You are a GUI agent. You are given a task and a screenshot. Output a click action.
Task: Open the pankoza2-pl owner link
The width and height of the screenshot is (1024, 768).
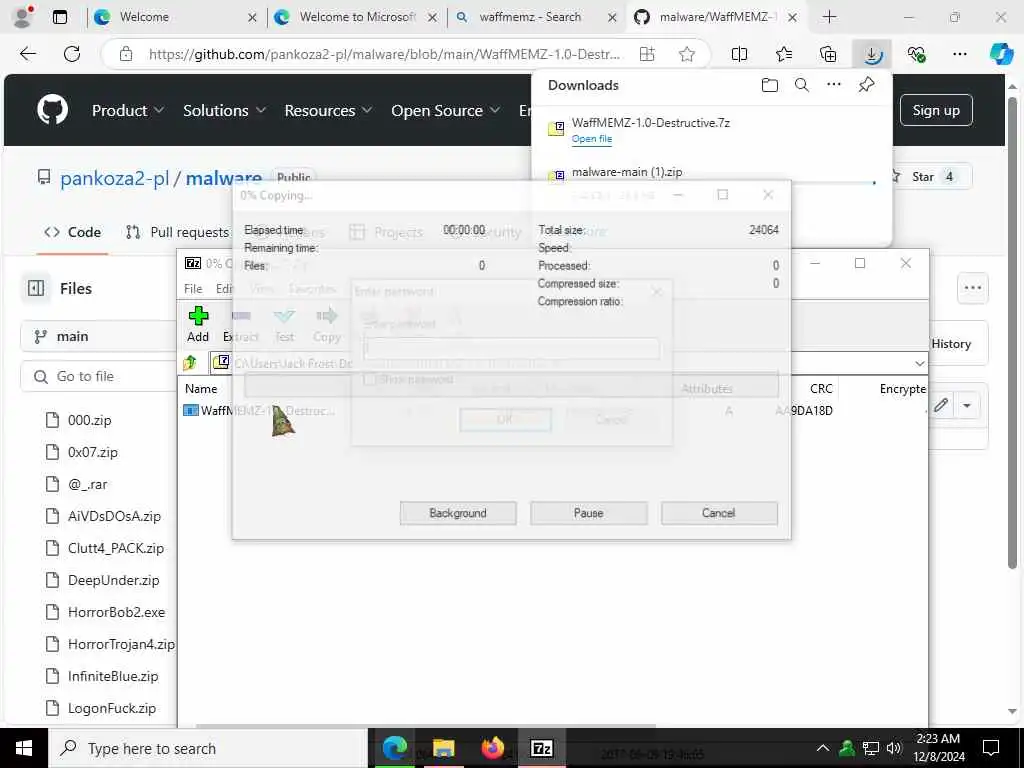(114, 178)
